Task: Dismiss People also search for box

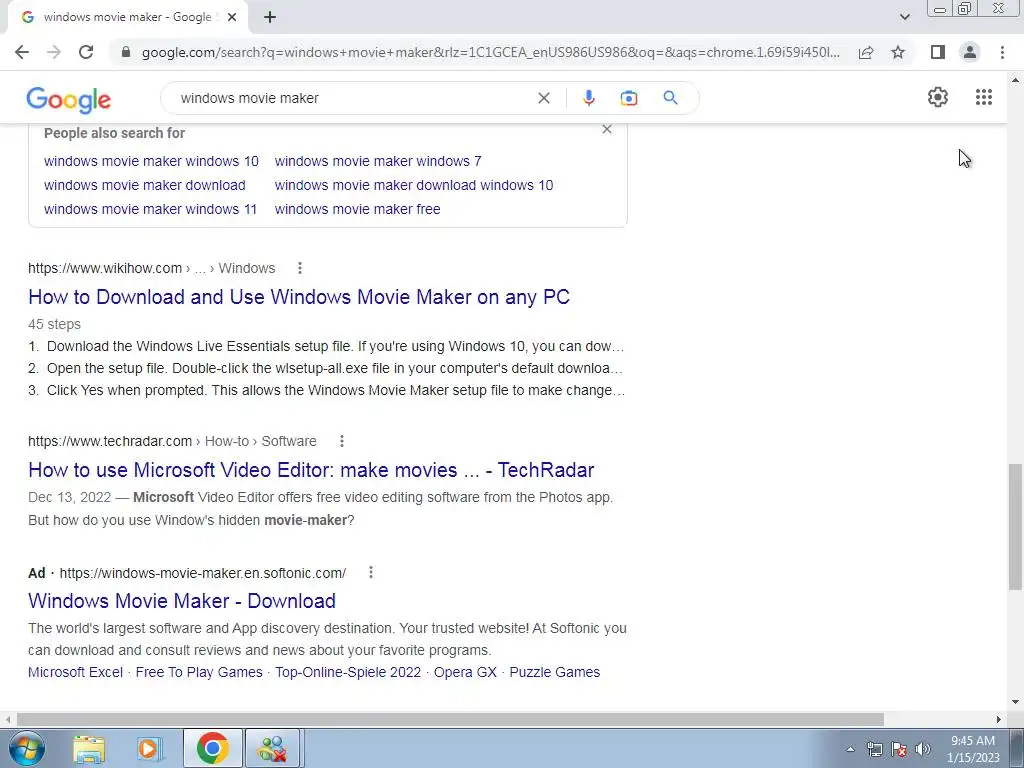Action: (607, 129)
